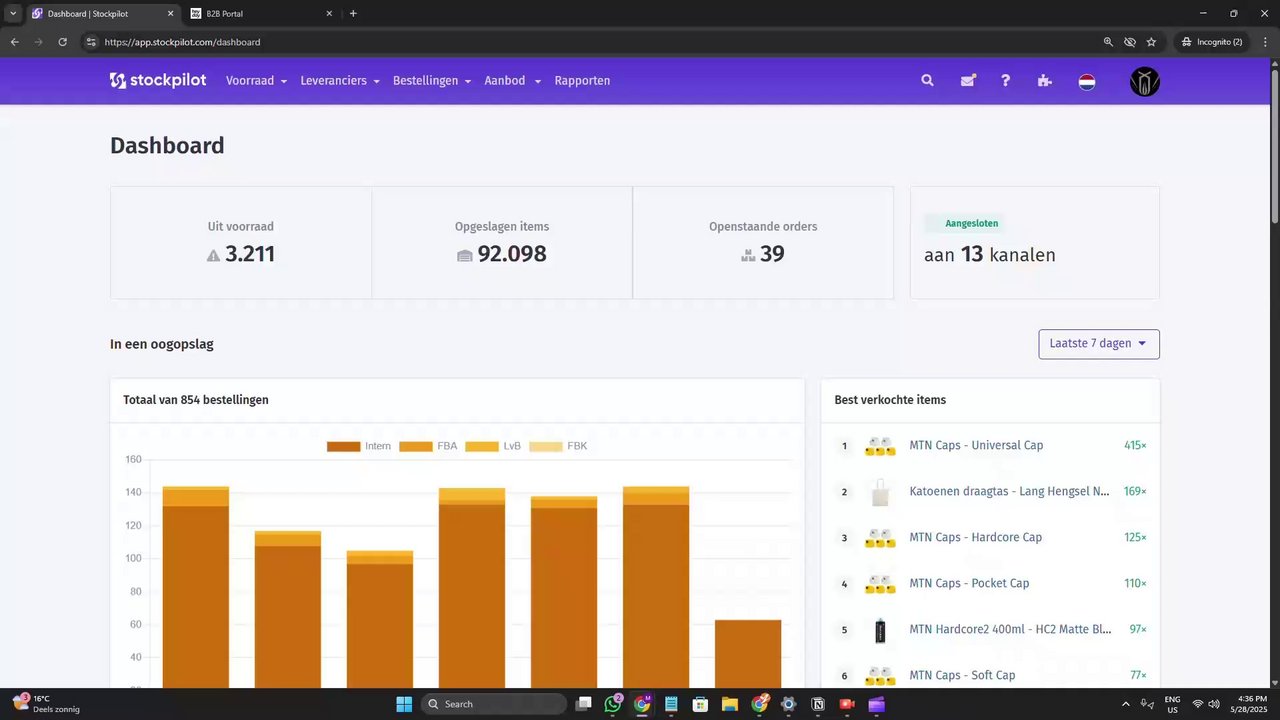Click the warehouse icon beside 92.098
Image resolution: width=1280 pixels, height=720 pixels.
[x=464, y=256]
